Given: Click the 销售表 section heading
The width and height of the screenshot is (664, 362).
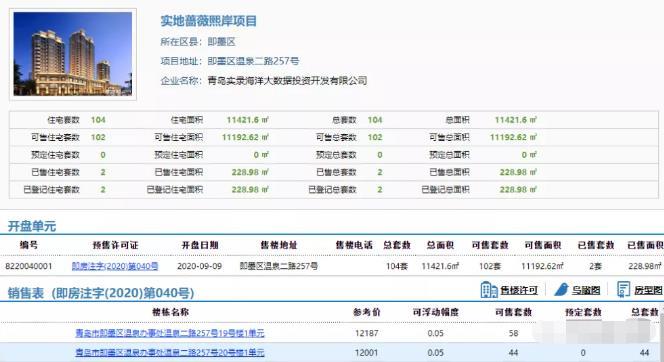Looking at the screenshot, I should click(26, 293).
